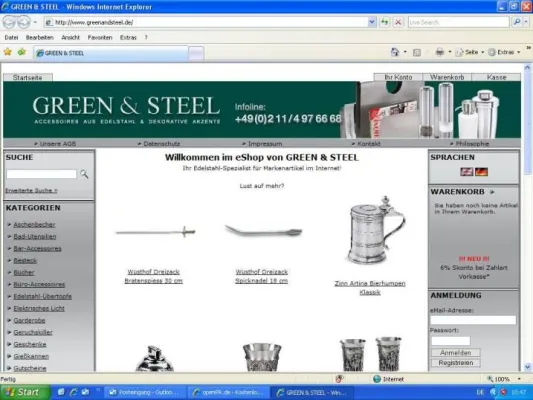The height and width of the screenshot is (400, 533).
Task: Click the Passwort input field
Action: pyautogui.click(x=451, y=341)
